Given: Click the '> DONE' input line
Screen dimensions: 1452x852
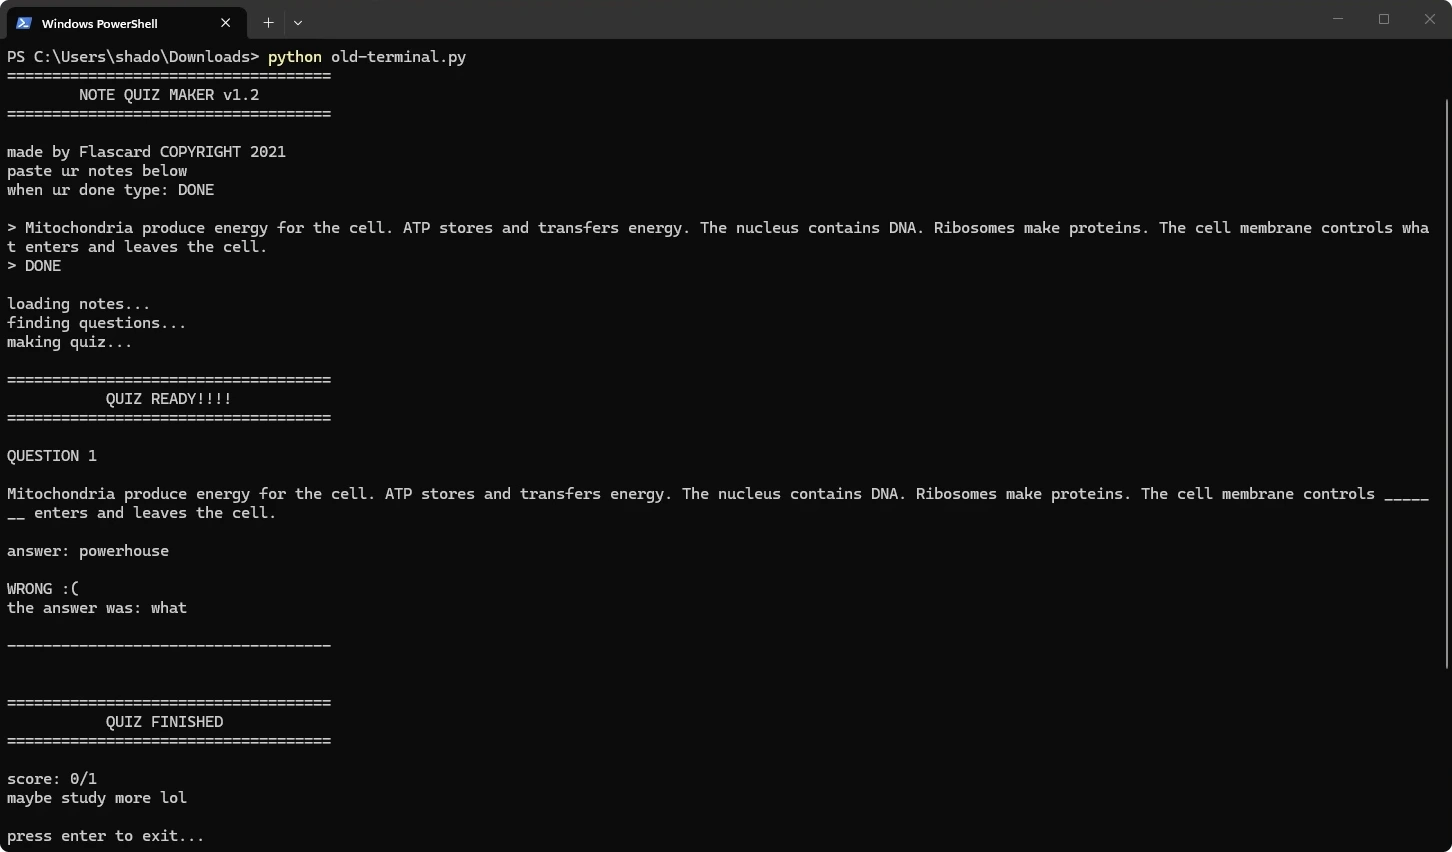Looking at the screenshot, I should [34, 266].
